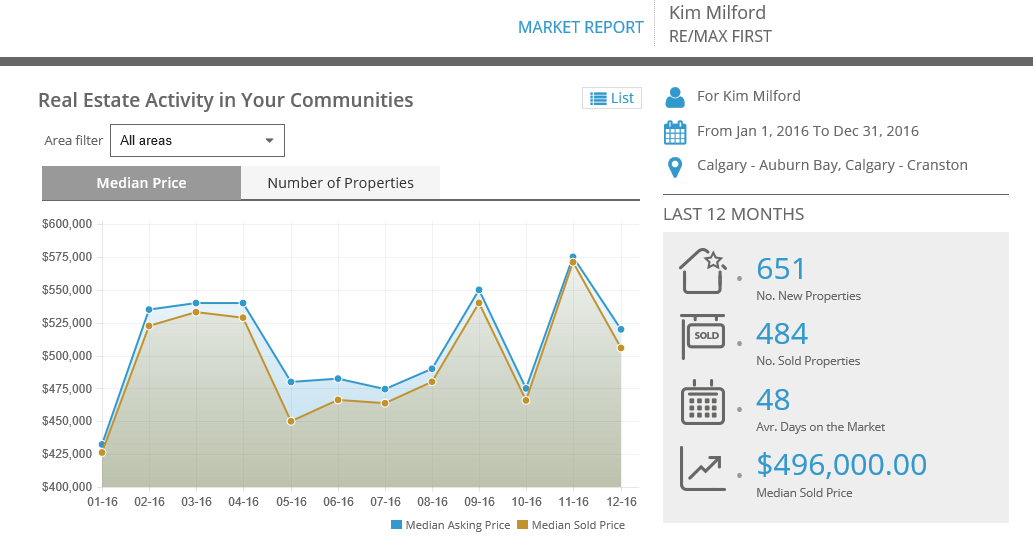Click the house with star new properties icon
This screenshot has height=537, width=1033.
[x=702, y=271]
